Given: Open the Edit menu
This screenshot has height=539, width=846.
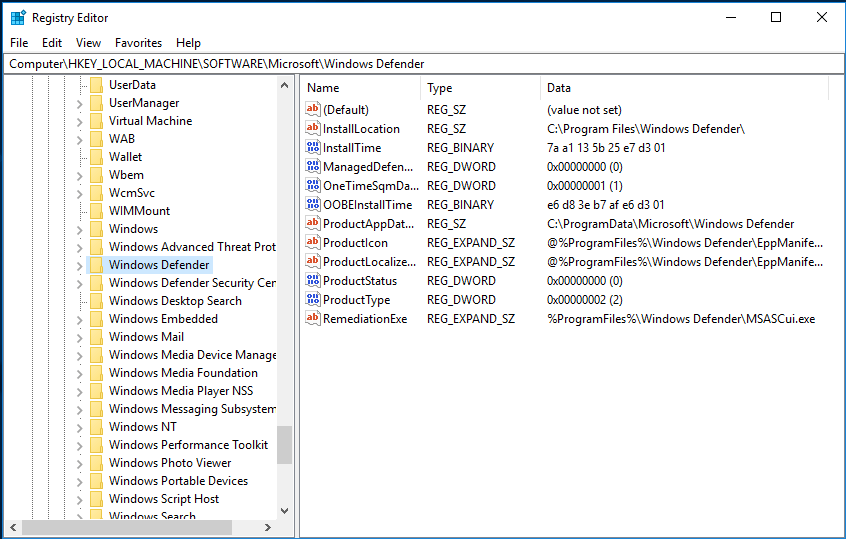Looking at the screenshot, I should [x=52, y=43].
